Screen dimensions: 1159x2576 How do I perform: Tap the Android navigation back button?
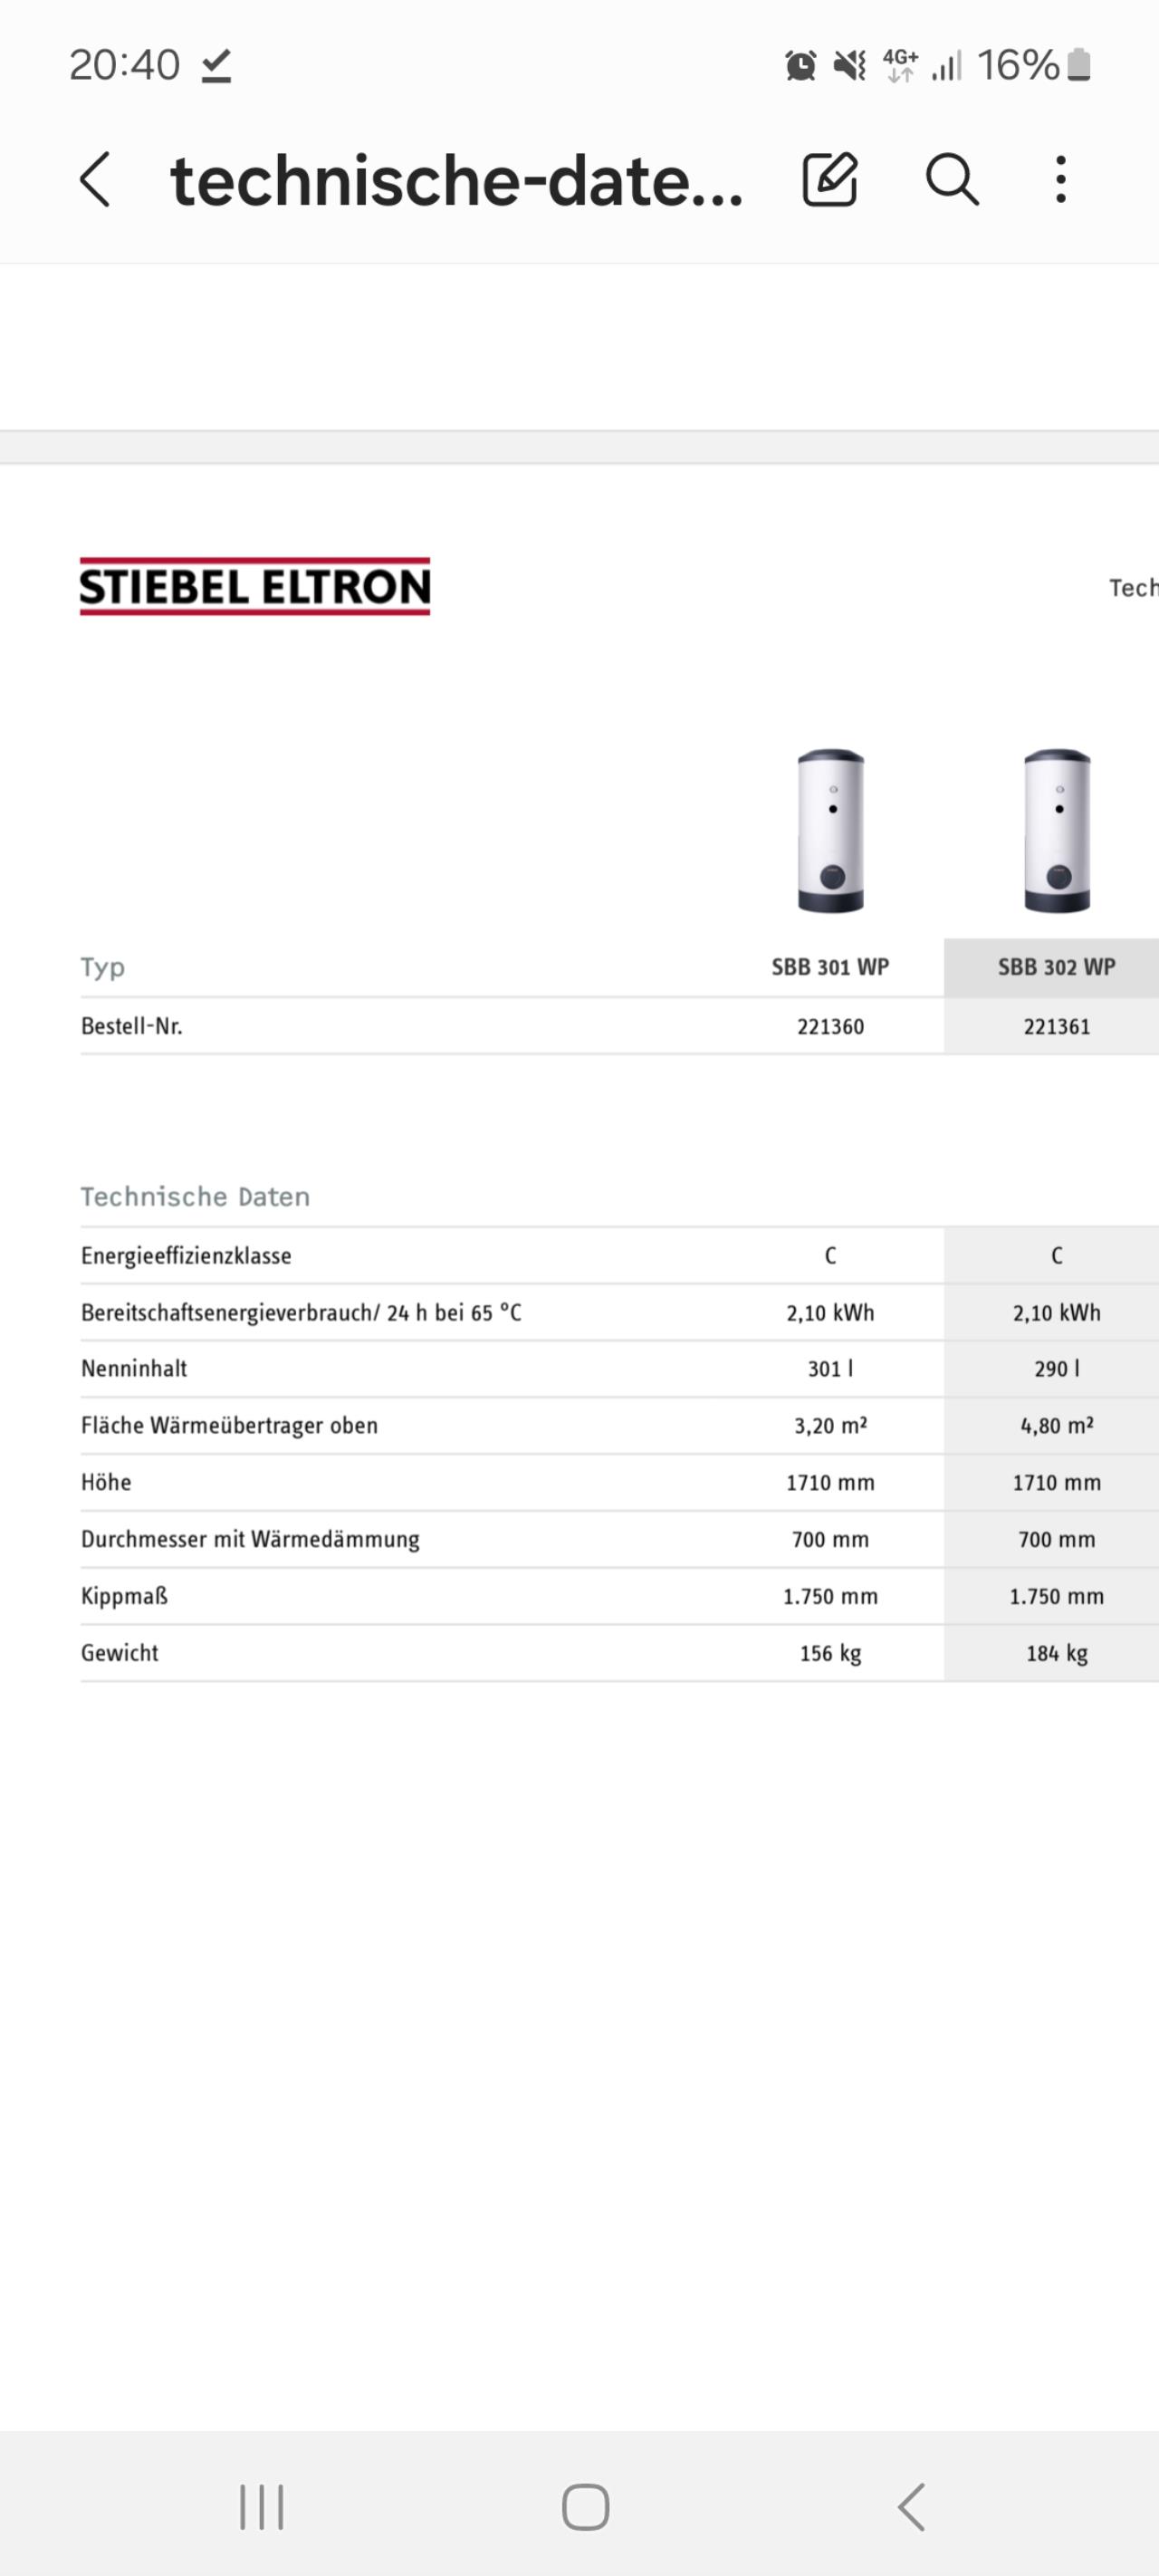911,2507
